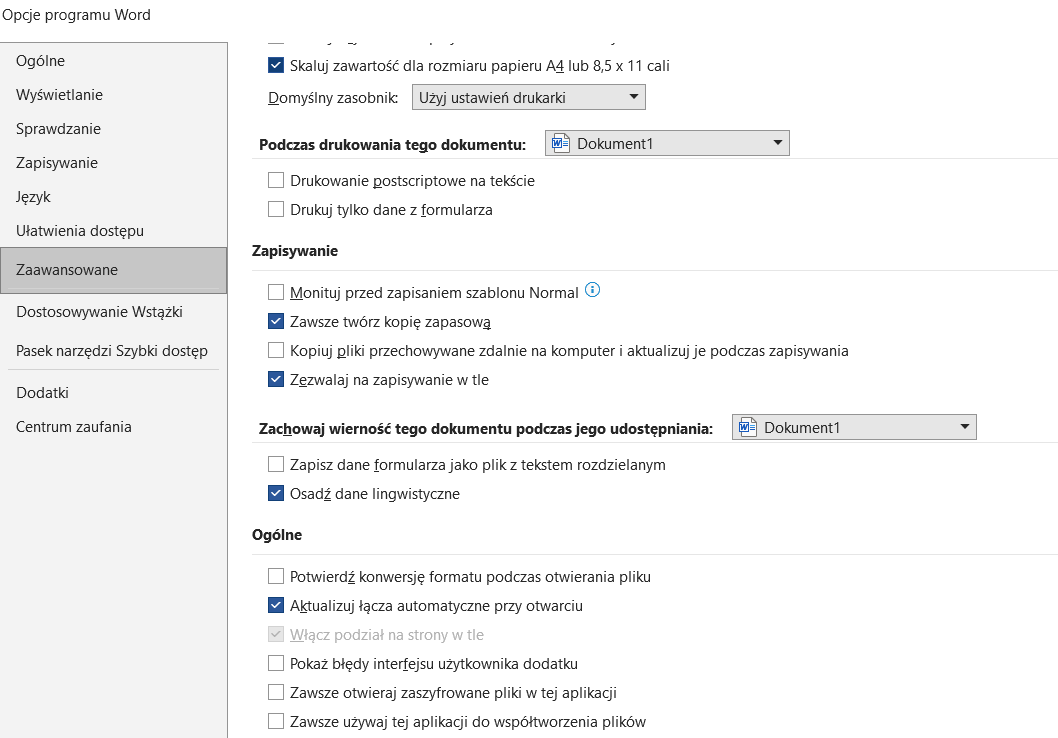The height and width of the screenshot is (738, 1058).
Task: Click the Ogólne section heading in main pane
Action: click(277, 535)
